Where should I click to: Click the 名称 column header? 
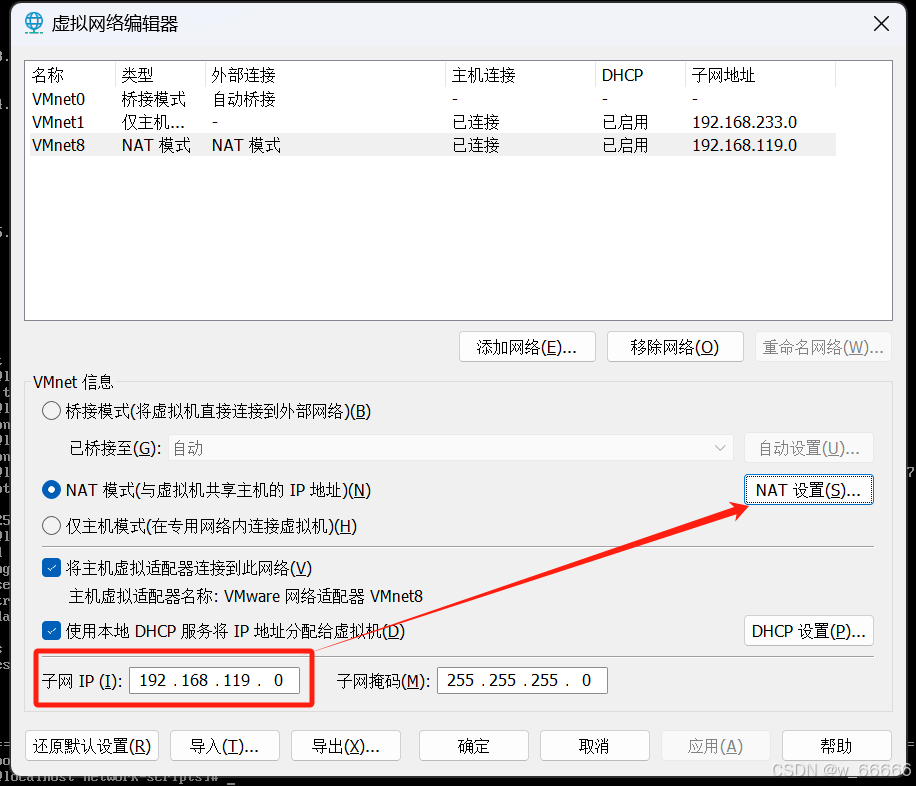click(72, 75)
